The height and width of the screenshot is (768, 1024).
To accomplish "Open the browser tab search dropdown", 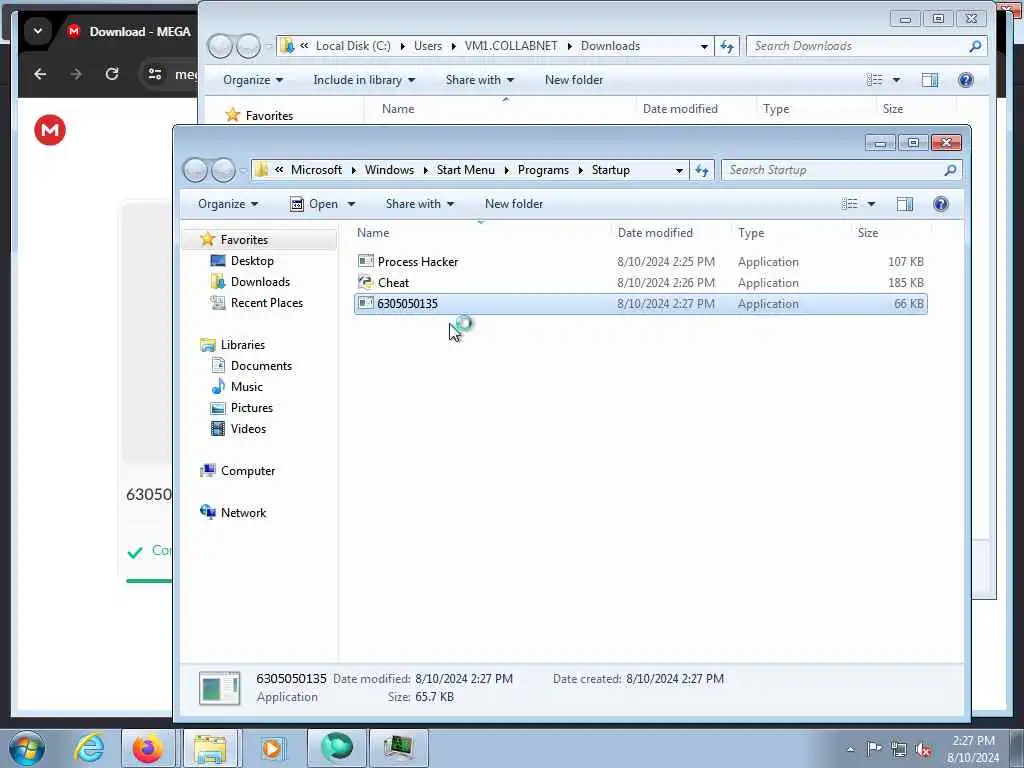I will point(38,31).
